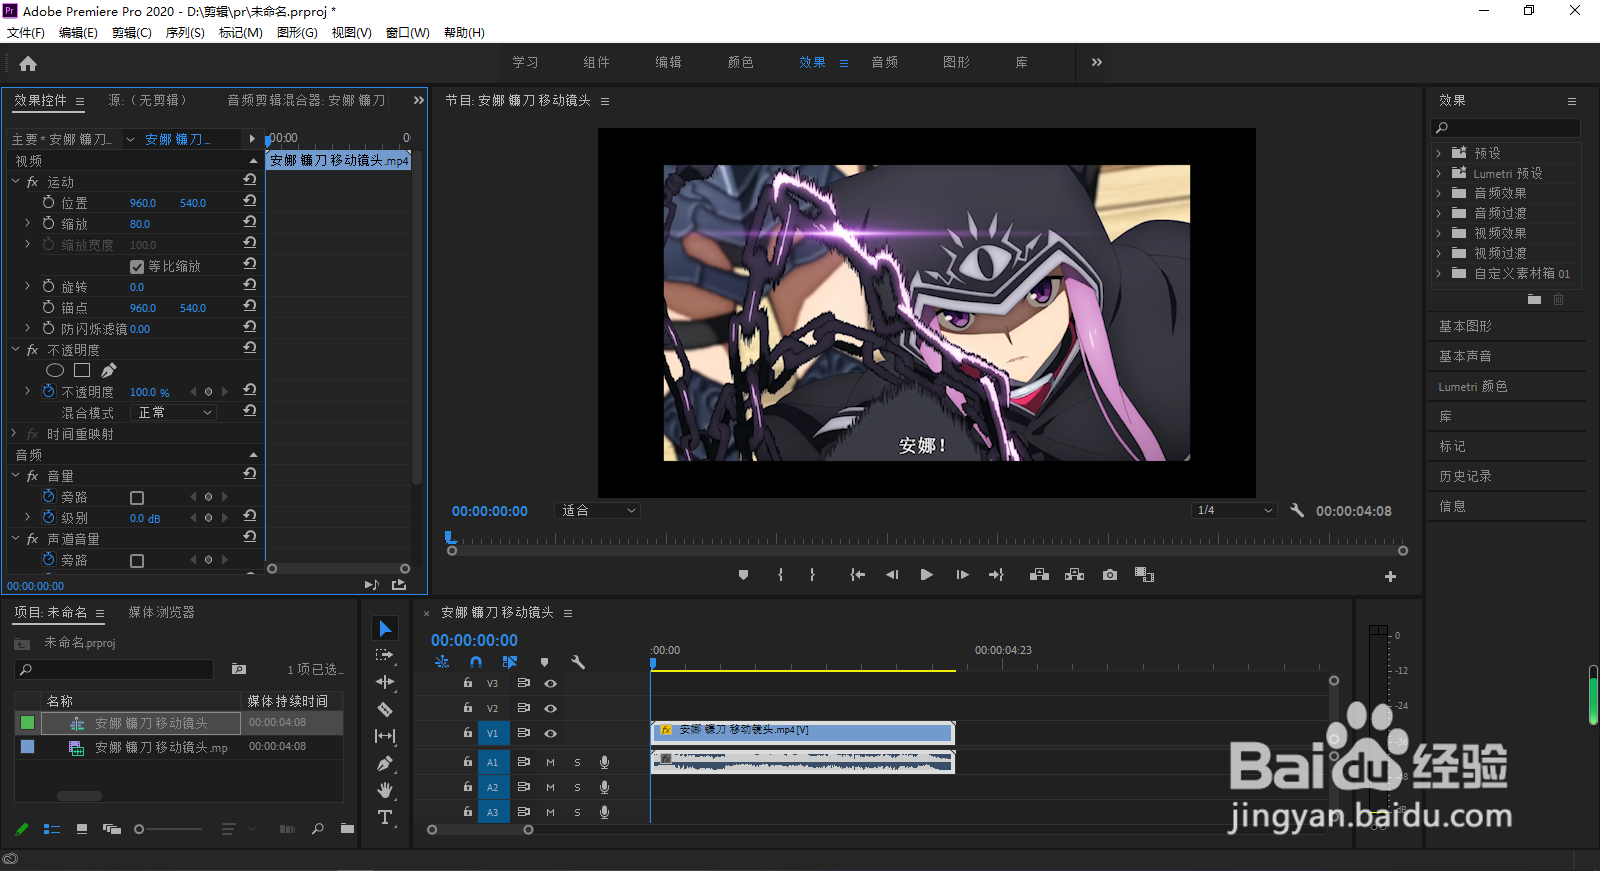Screen dimensions: 1600x871
Task: Hide V2 track output eye
Action: pyautogui.click(x=550, y=708)
